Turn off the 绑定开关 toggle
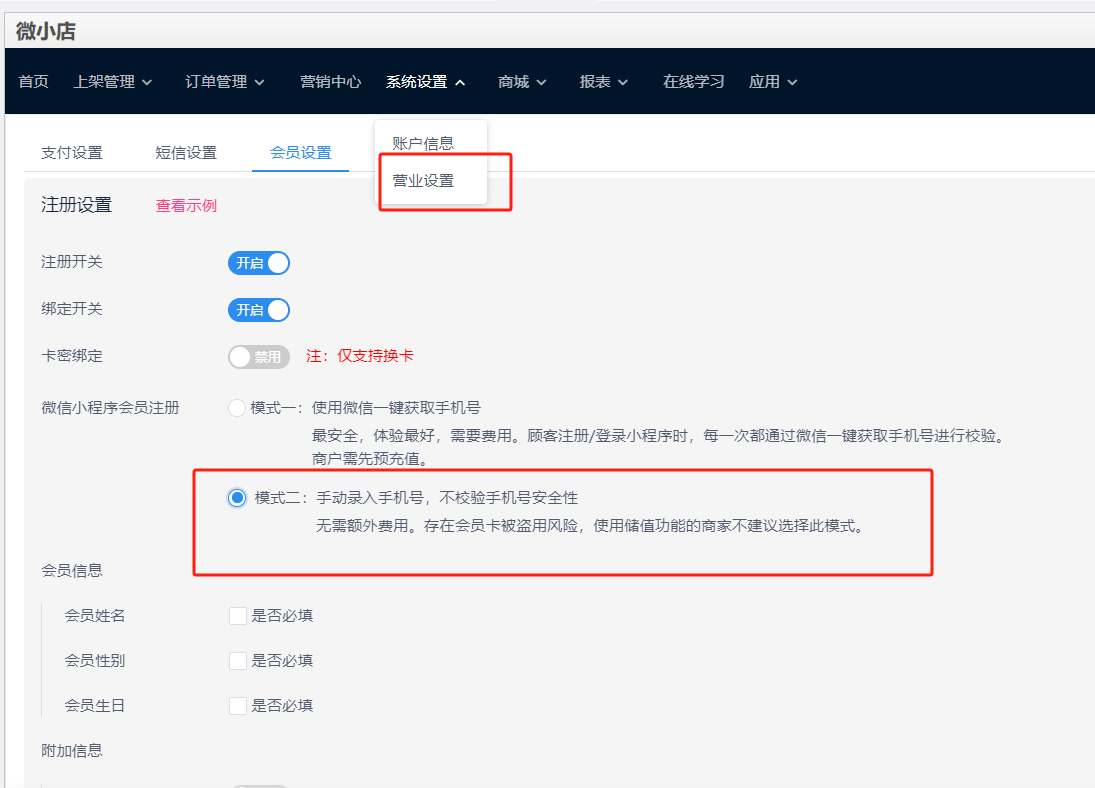Viewport: 1095px width, 788px height. click(x=259, y=310)
